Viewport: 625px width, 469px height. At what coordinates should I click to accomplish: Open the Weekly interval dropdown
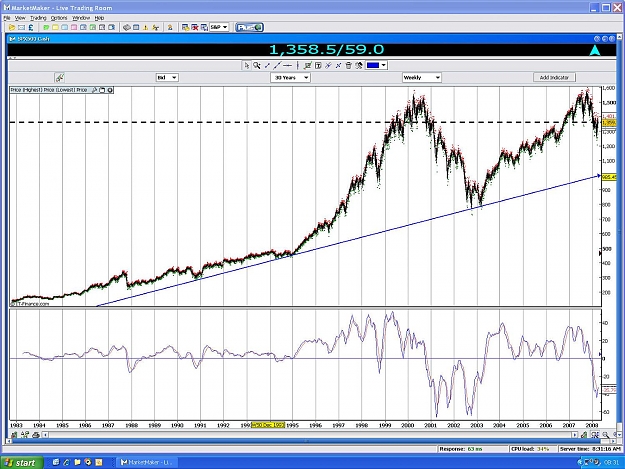point(421,77)
